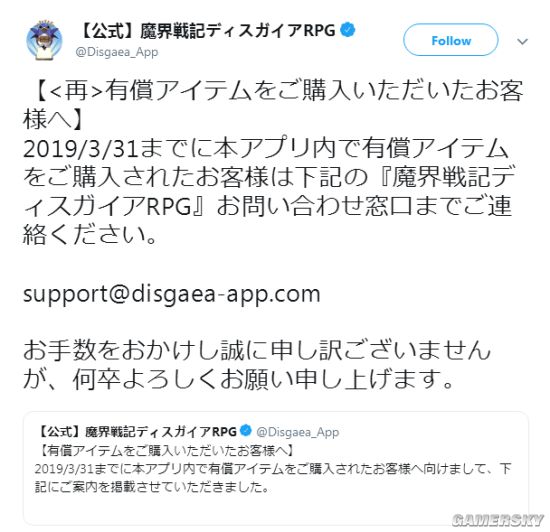Open the Disgaea RPG profile avatar
The image size is (550, 532).
pos(44,40)
